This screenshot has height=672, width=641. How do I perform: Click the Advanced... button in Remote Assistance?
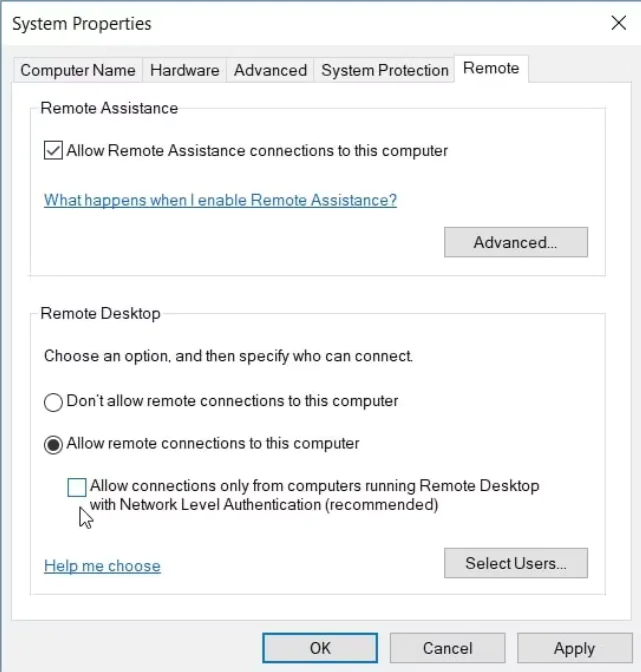[x=515, y=242]
